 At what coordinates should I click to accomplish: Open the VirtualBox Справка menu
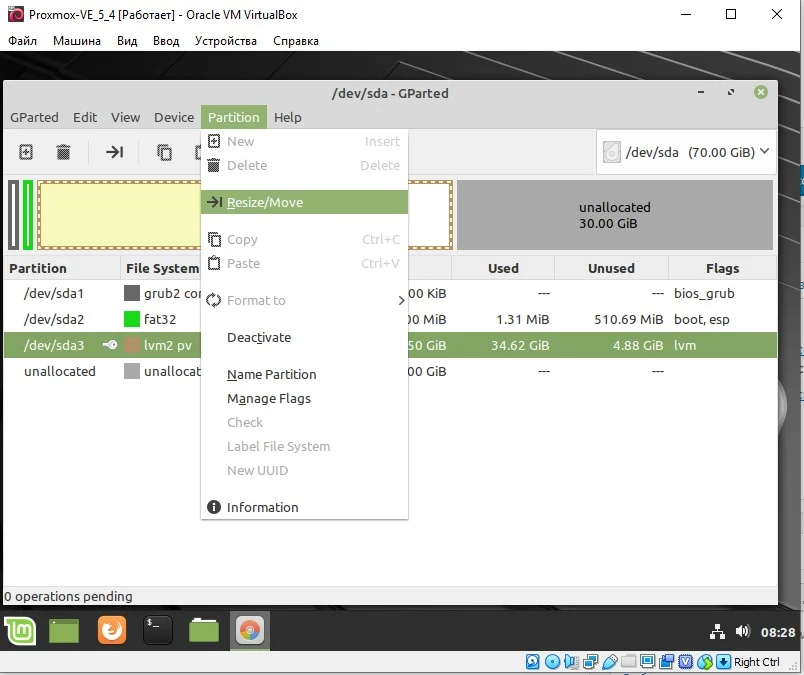point(296,41)
